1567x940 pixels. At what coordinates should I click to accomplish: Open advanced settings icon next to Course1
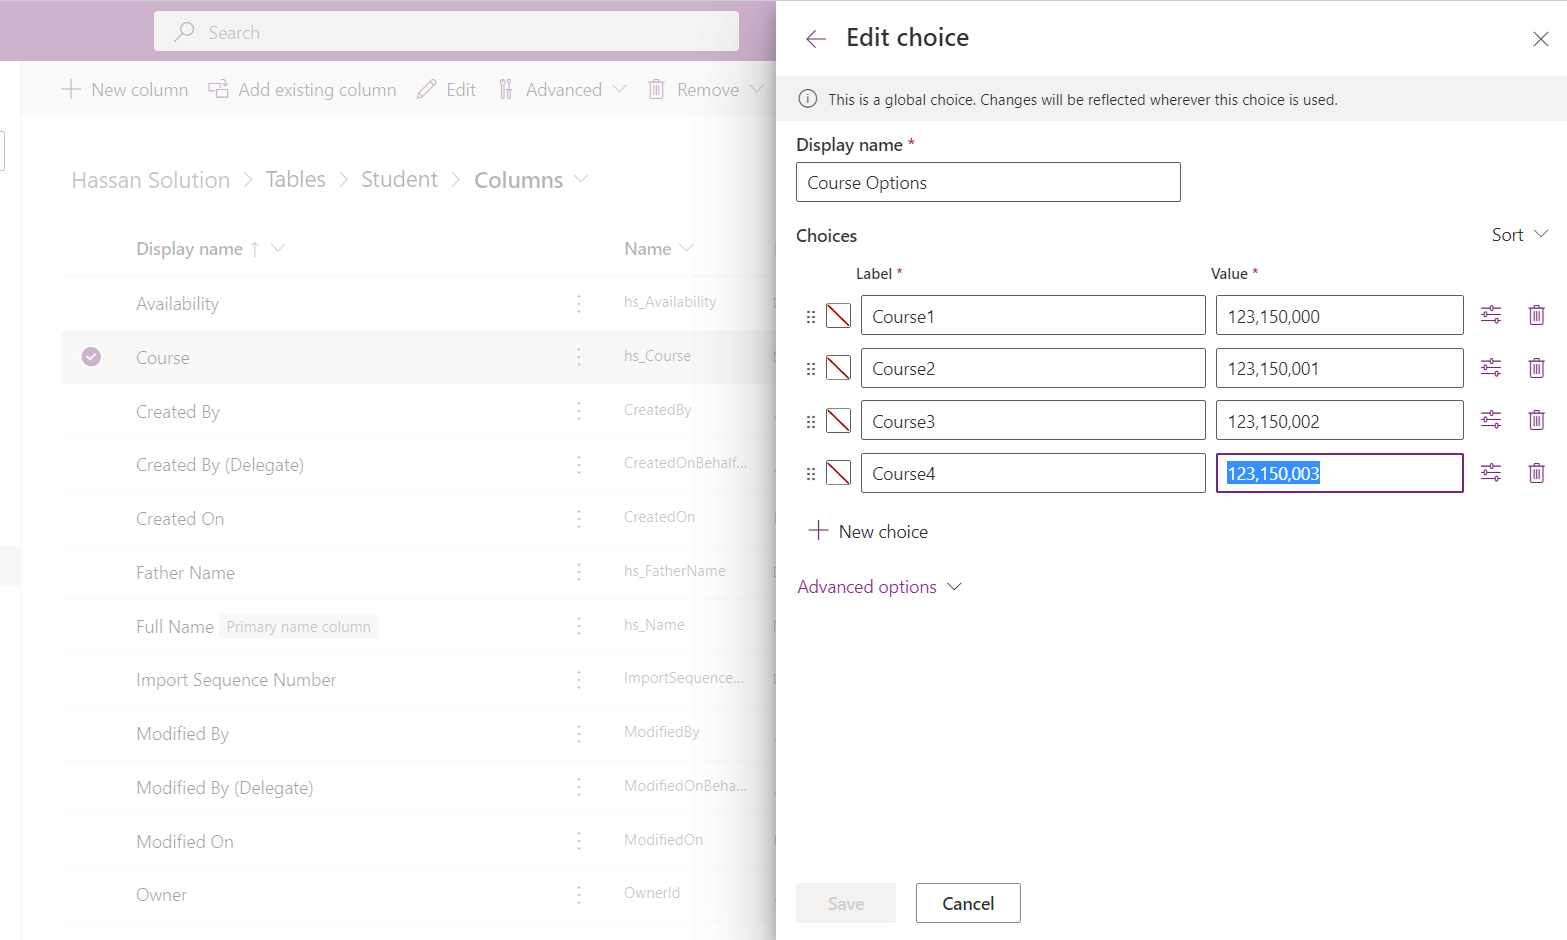1491,314
